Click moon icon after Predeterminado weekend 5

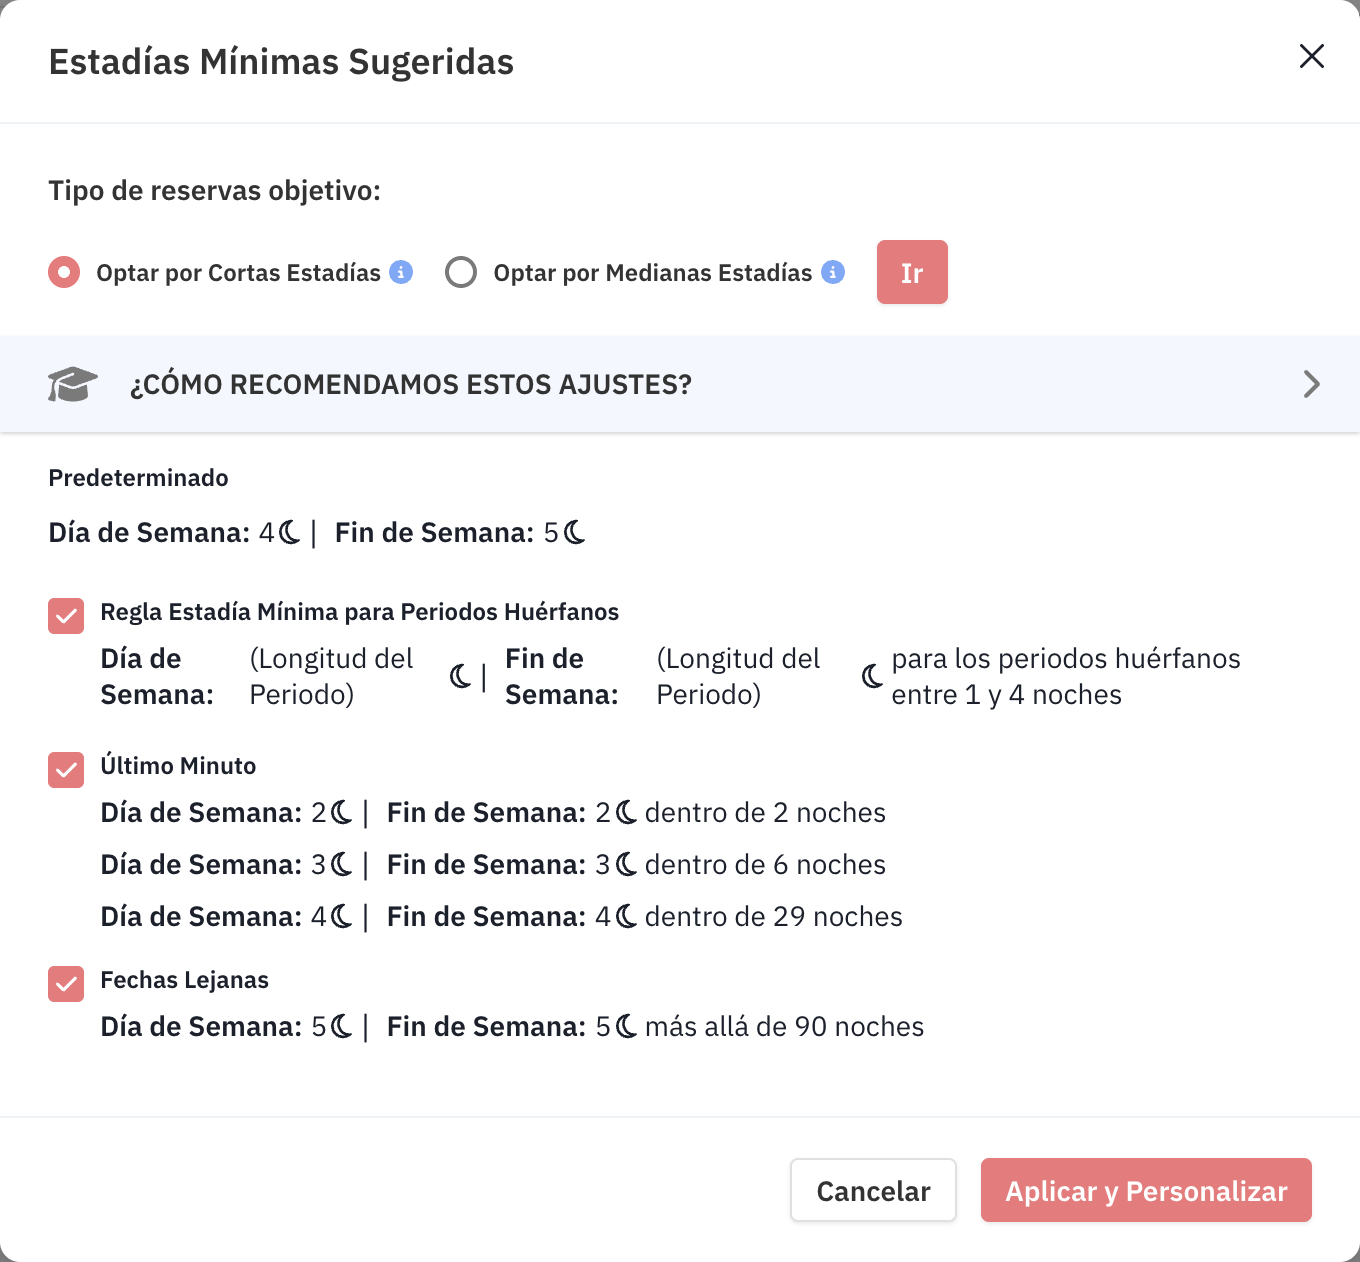(x=575, y=533)
